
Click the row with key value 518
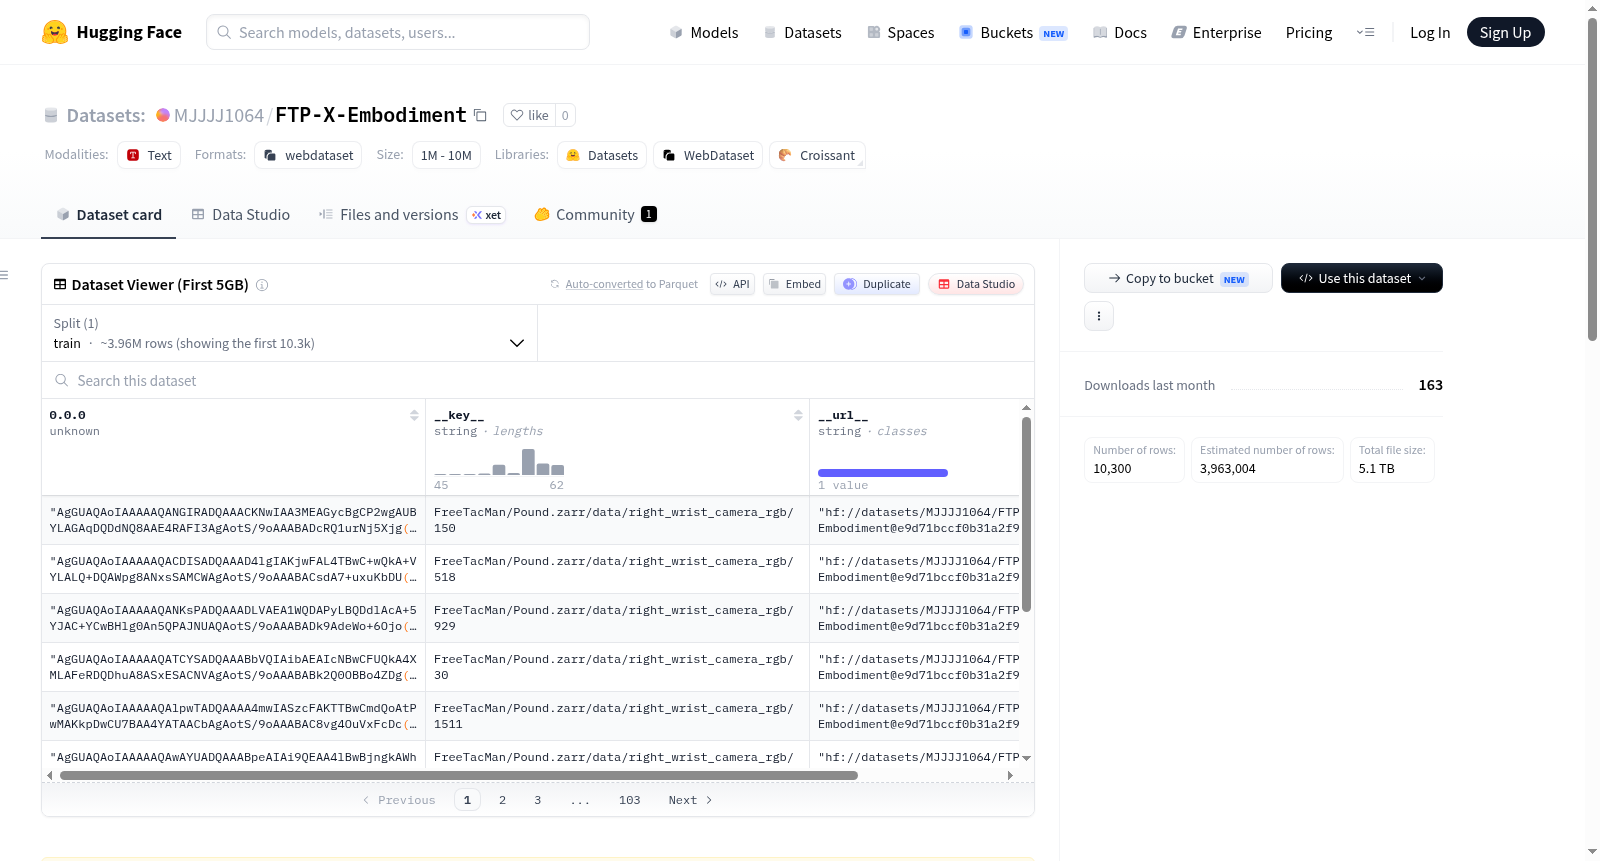531,569
